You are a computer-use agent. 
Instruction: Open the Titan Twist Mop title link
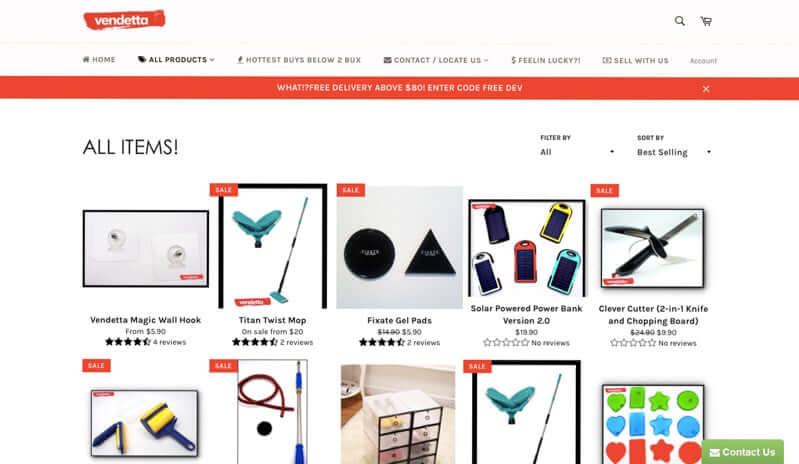pos(273,320)
